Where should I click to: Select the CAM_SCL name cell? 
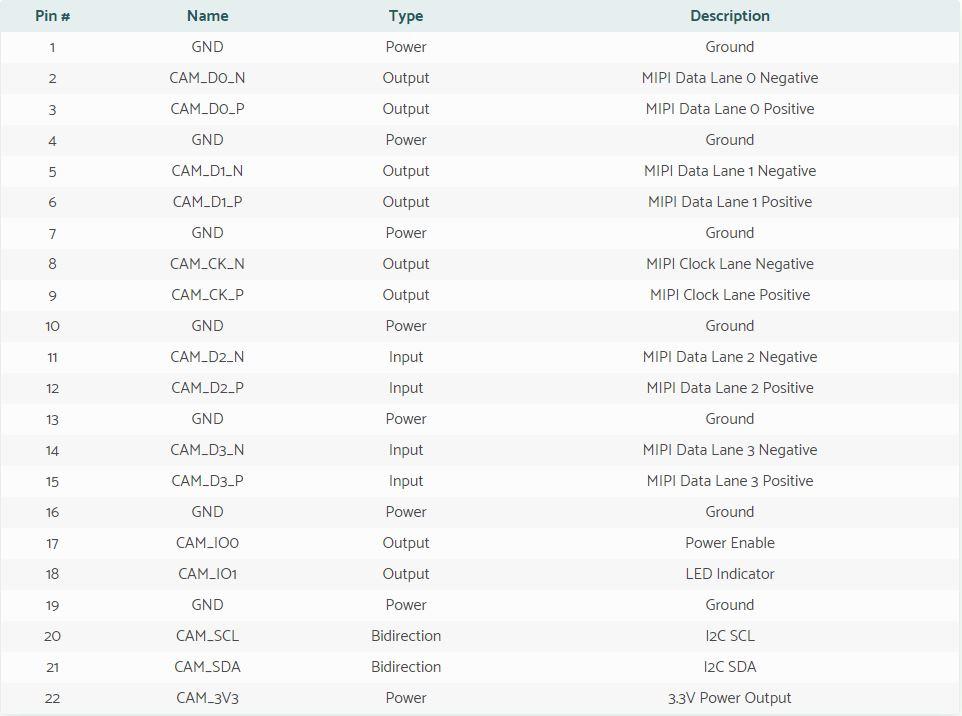(207, 636)
